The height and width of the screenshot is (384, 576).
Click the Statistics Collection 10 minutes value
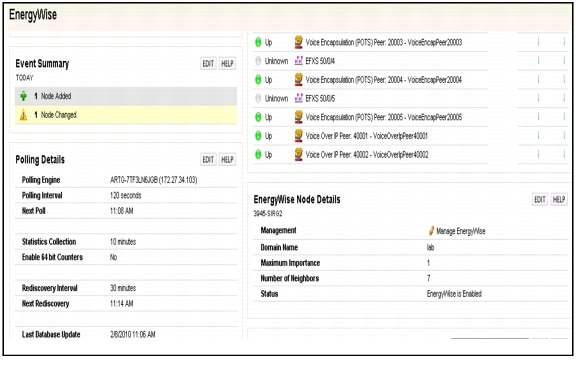123,242
